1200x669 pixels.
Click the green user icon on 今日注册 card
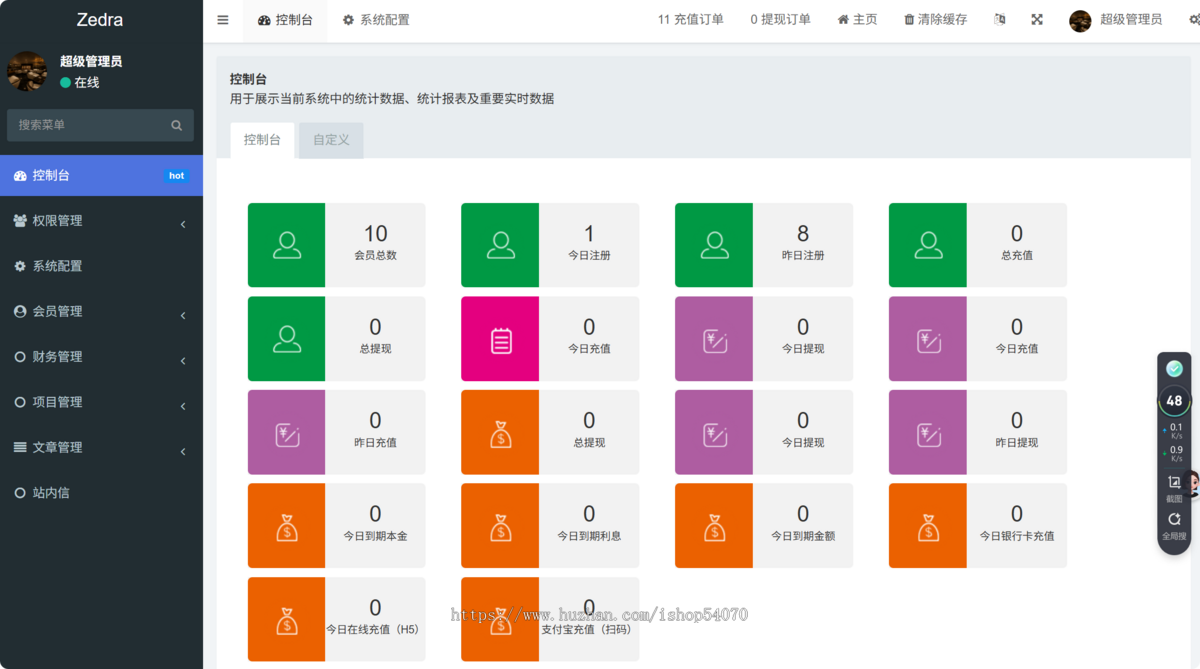coord(500,245)
